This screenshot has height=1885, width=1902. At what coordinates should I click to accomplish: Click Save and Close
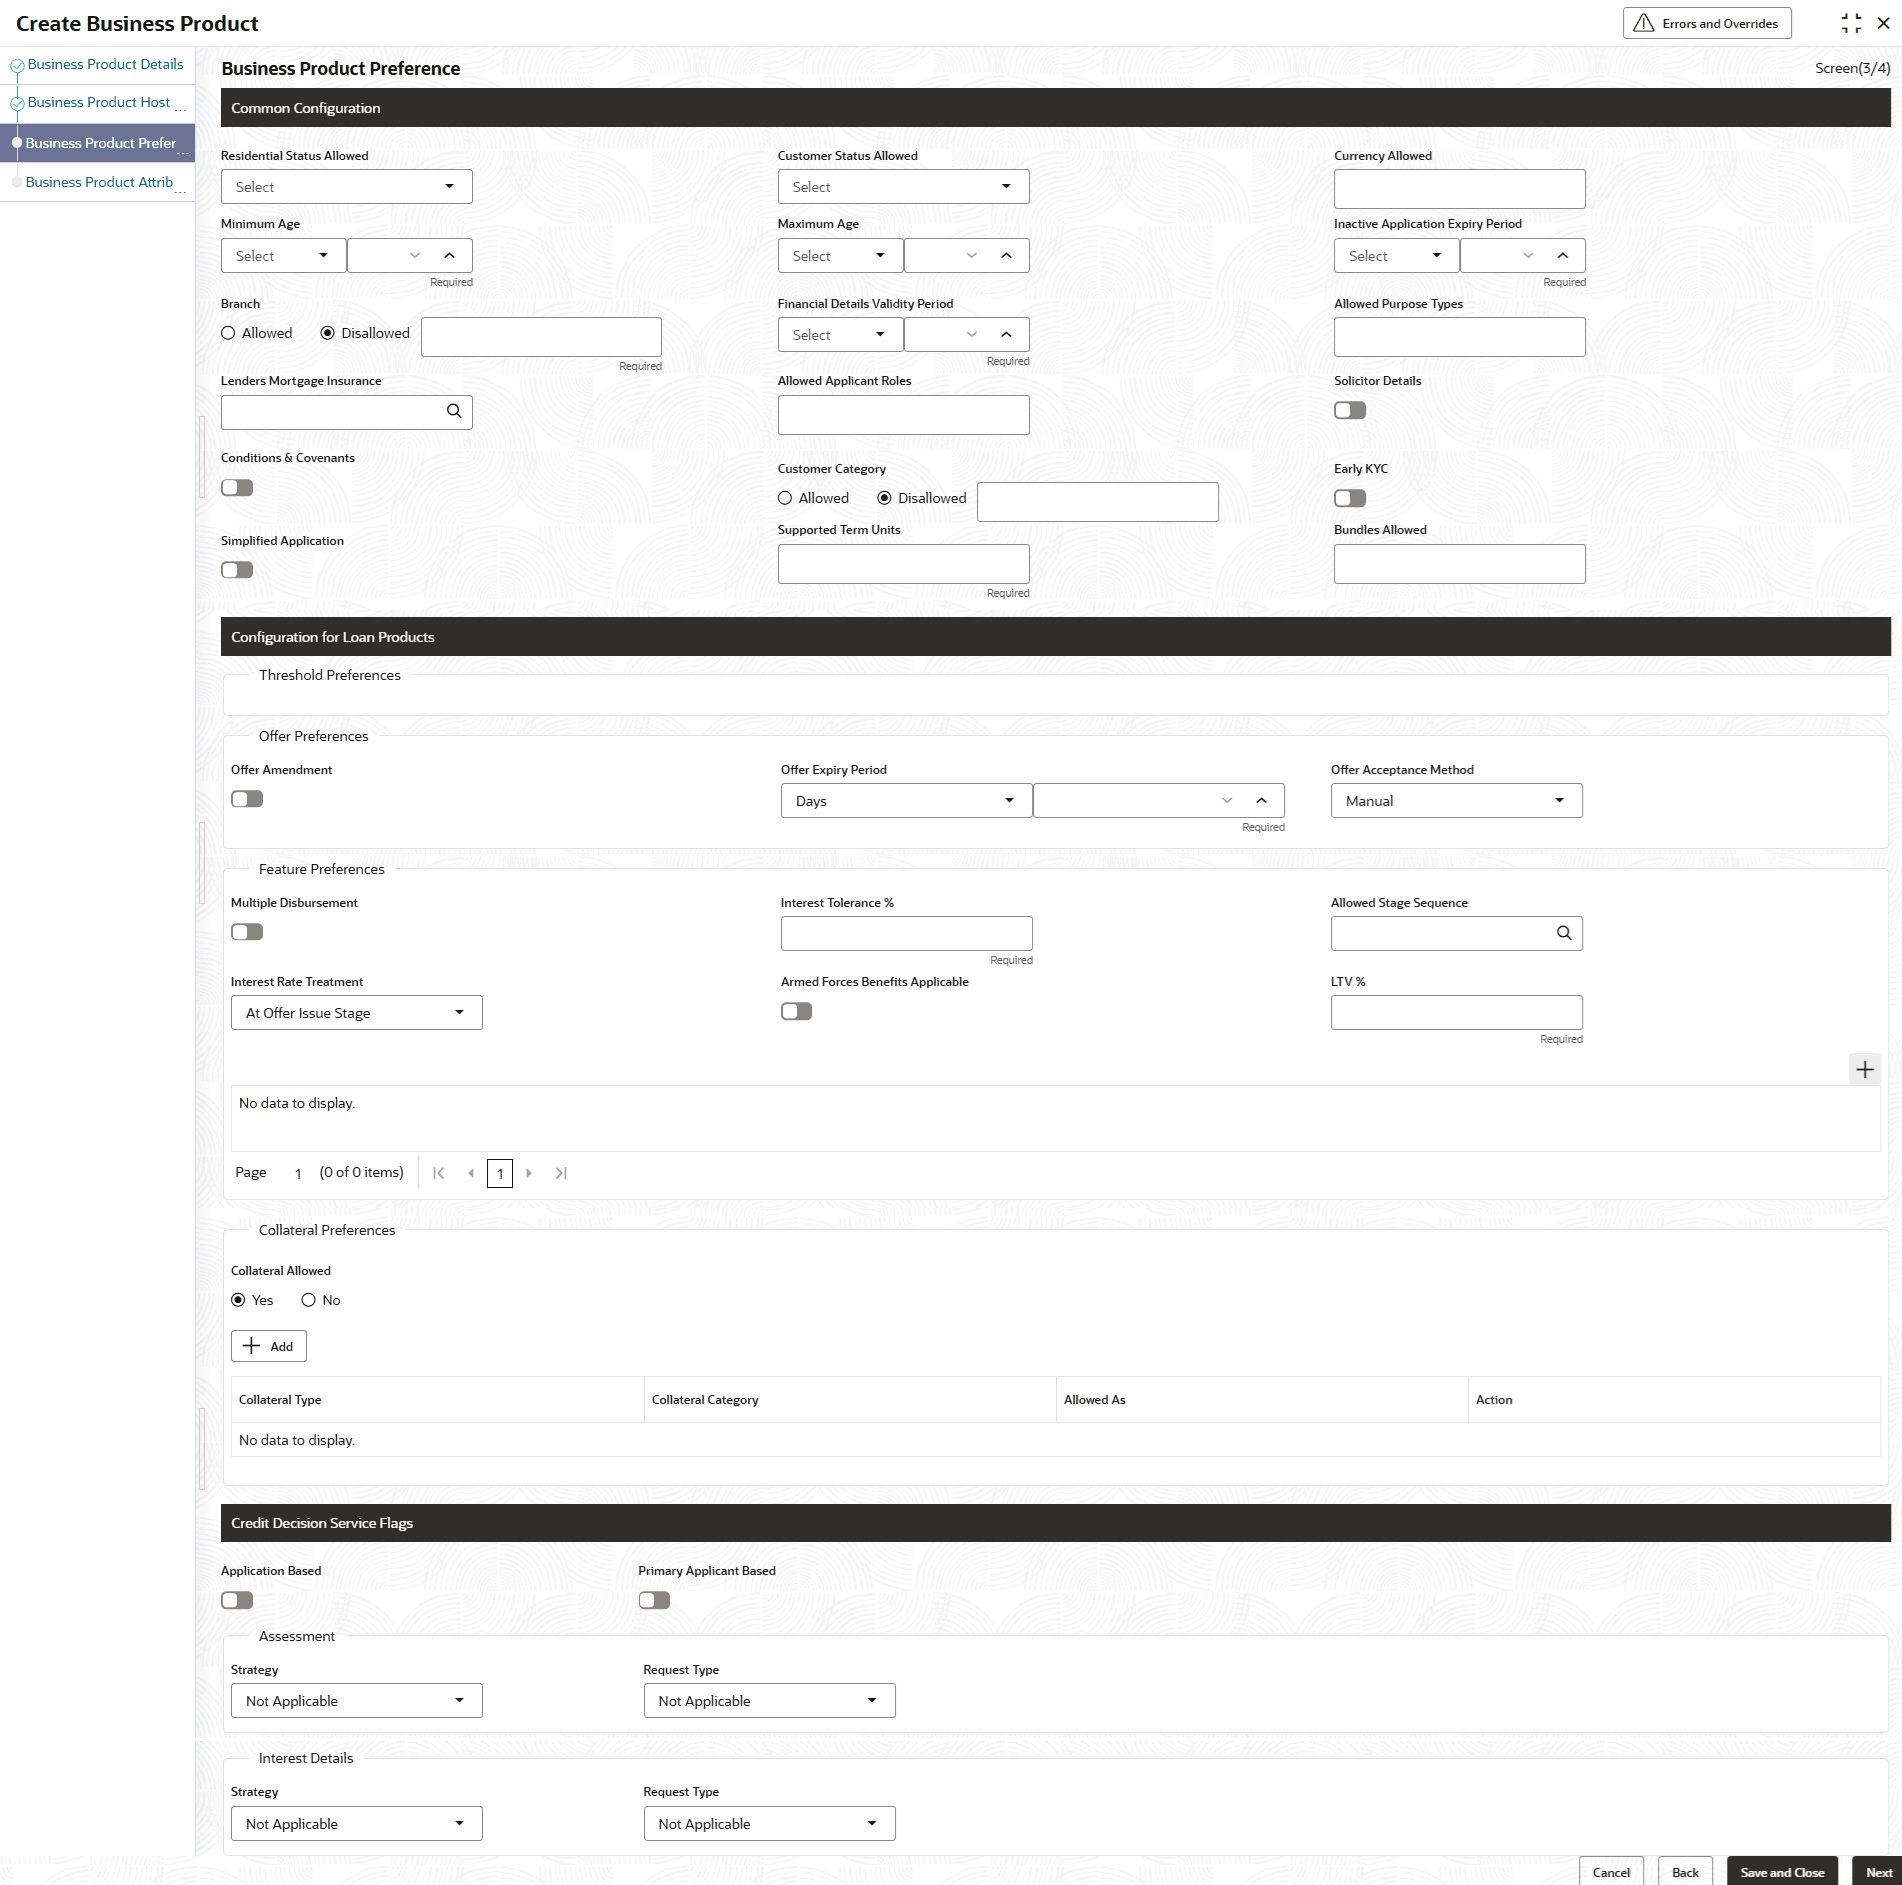coord(1782,1872)
